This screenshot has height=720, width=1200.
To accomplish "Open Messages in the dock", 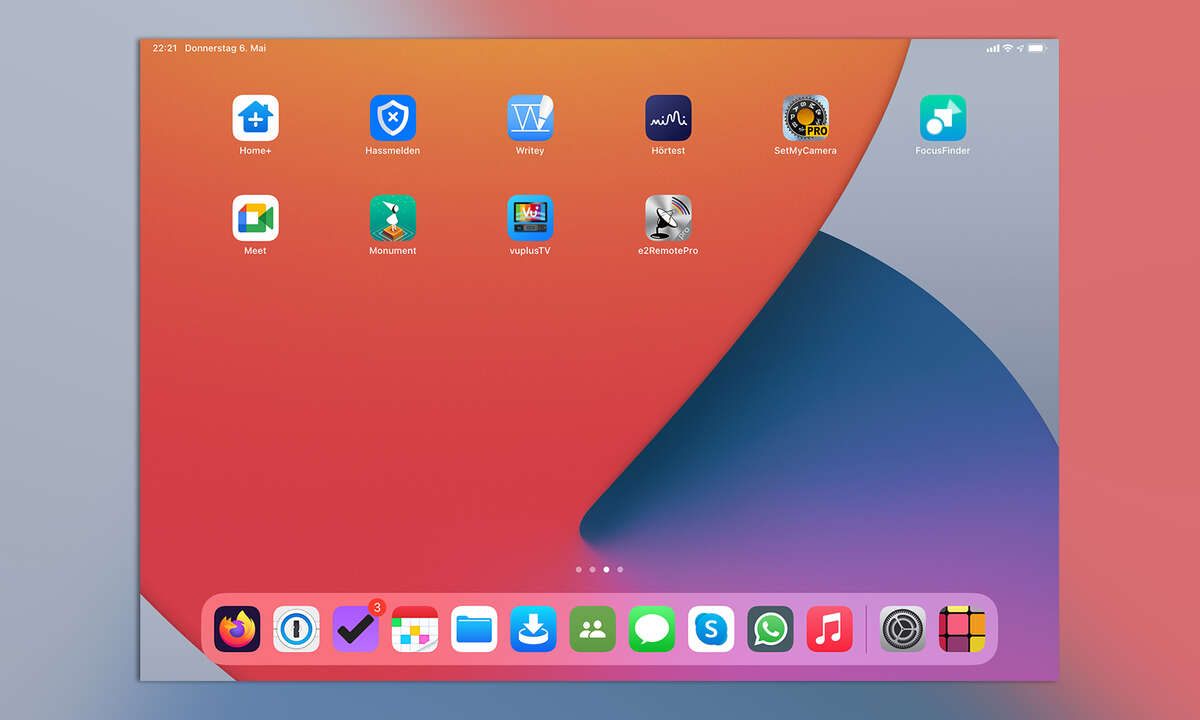I will (x=652, y=629).
